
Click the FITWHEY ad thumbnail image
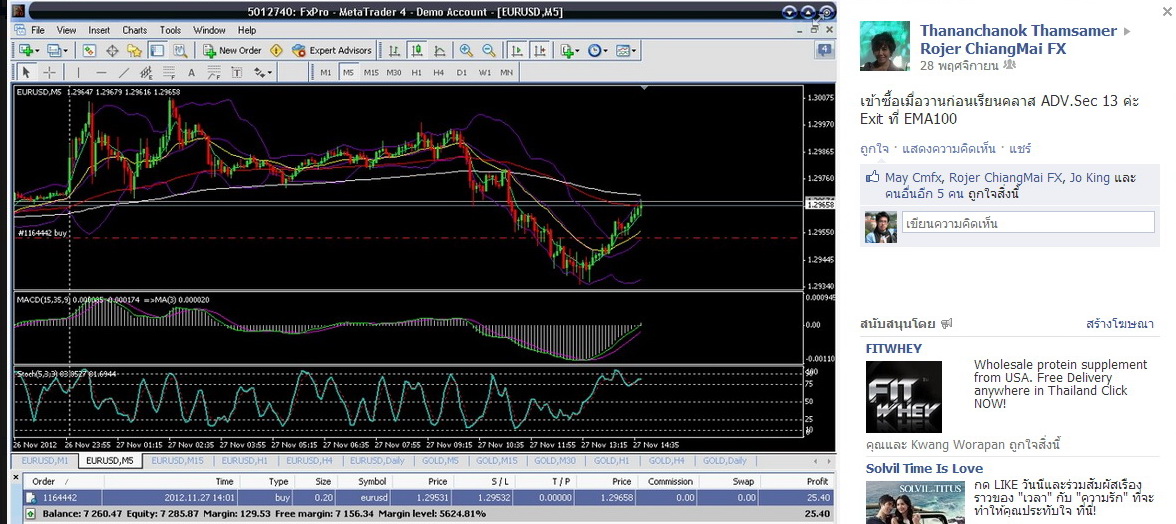click(x=904, y=397)
